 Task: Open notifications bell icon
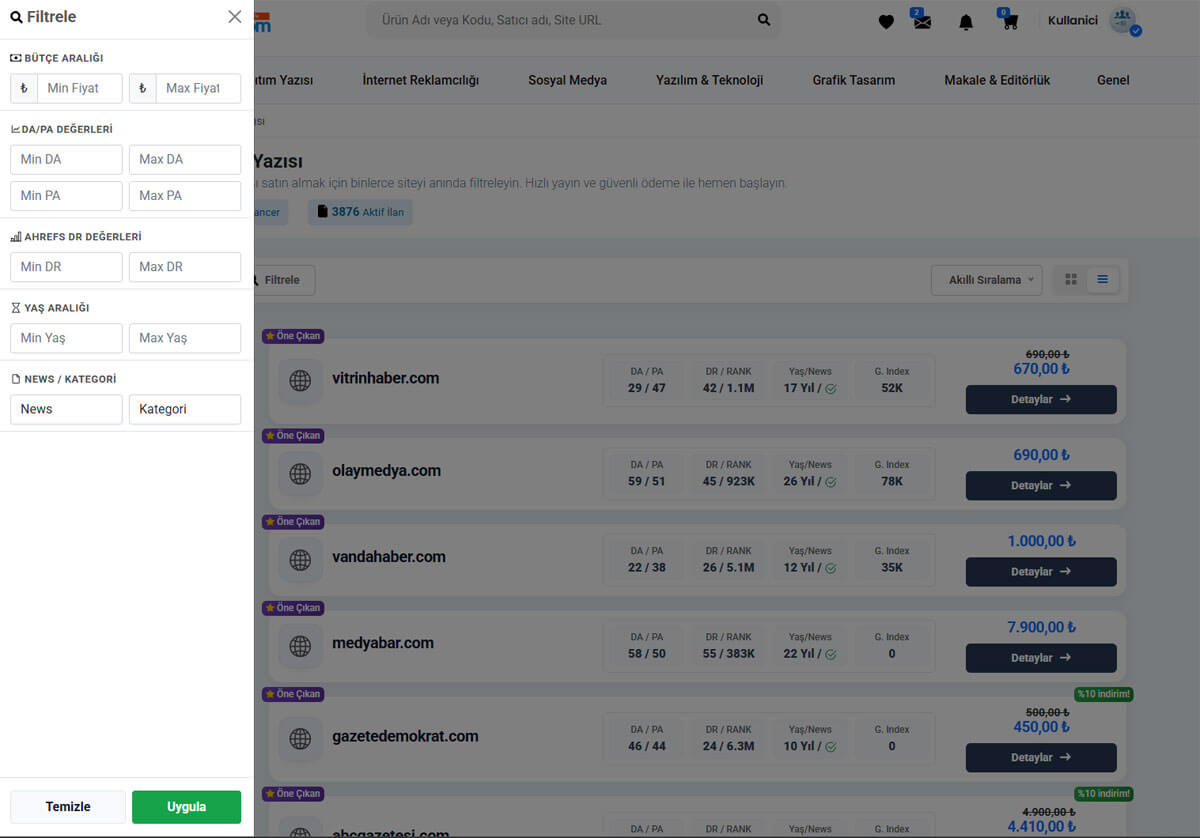click(966, 22)
